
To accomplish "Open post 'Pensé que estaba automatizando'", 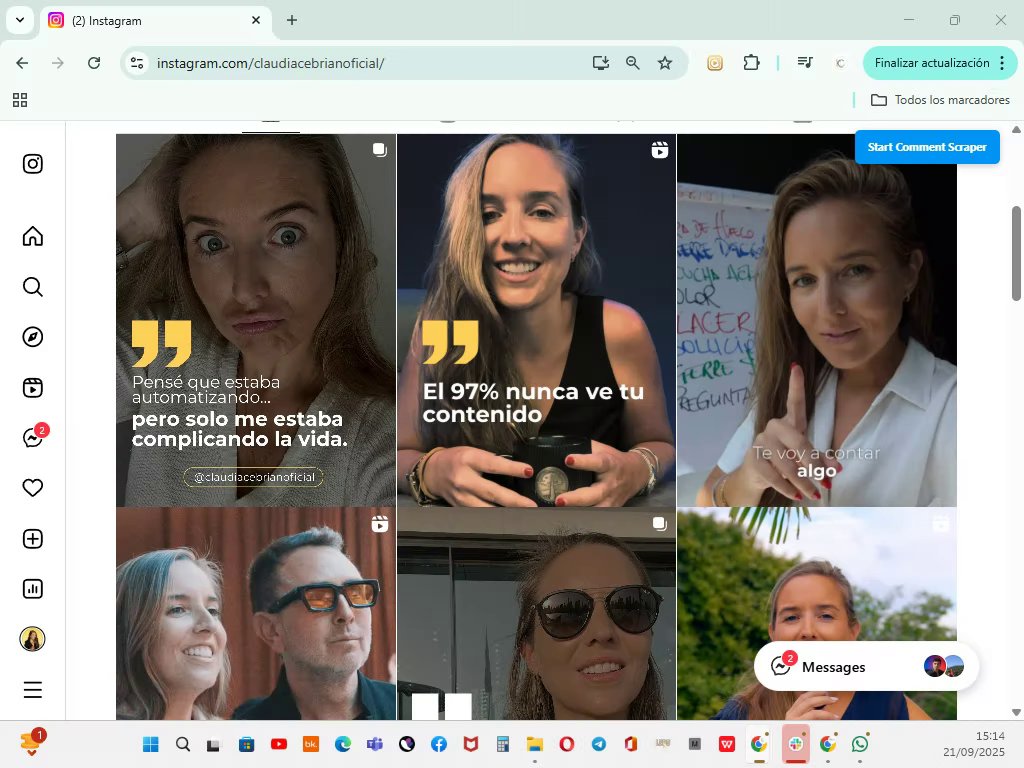I will point(256,320).
